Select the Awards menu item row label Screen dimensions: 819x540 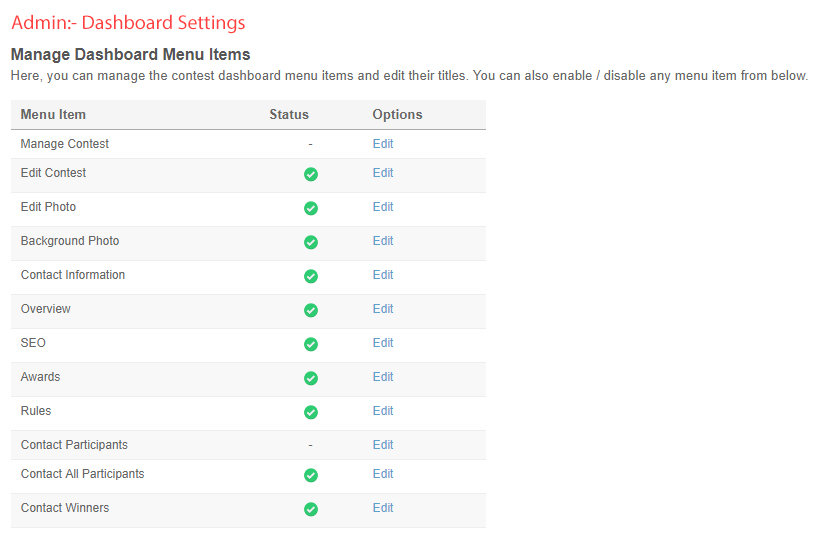(x=40, y=377)
